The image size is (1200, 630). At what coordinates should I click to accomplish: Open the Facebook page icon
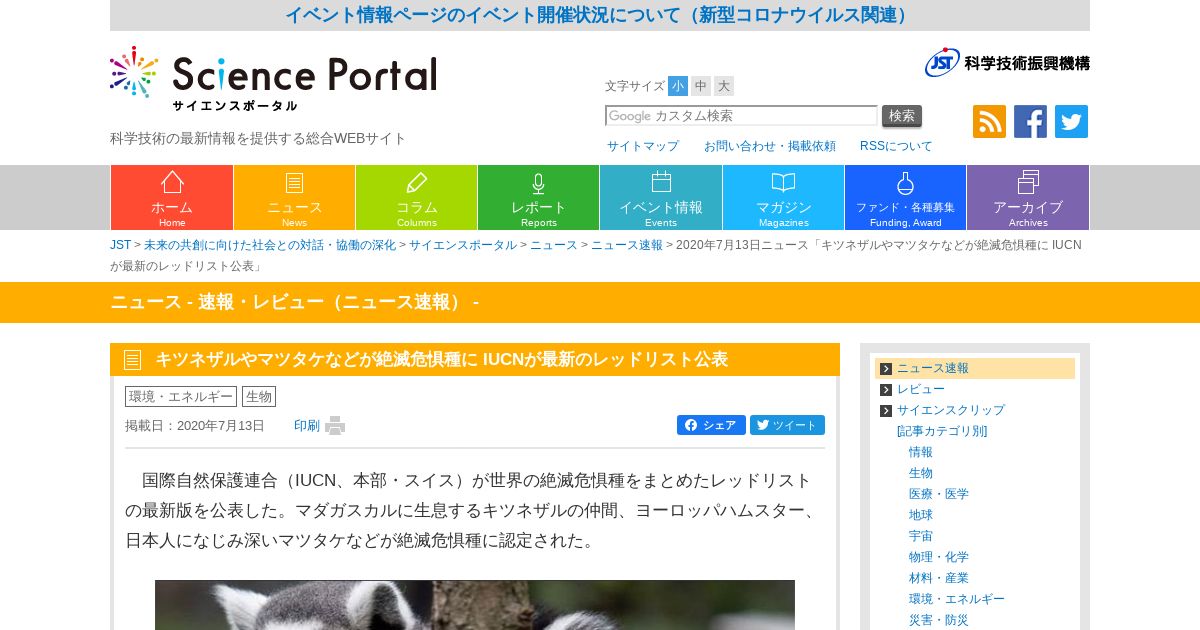tap(1030, 121)
